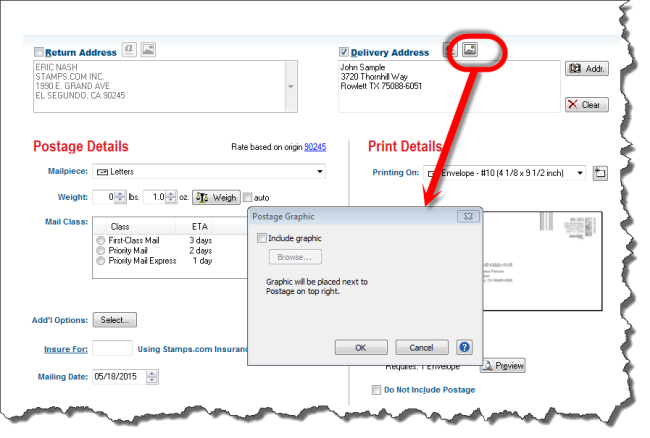Click the return address graphic icon

148,49
